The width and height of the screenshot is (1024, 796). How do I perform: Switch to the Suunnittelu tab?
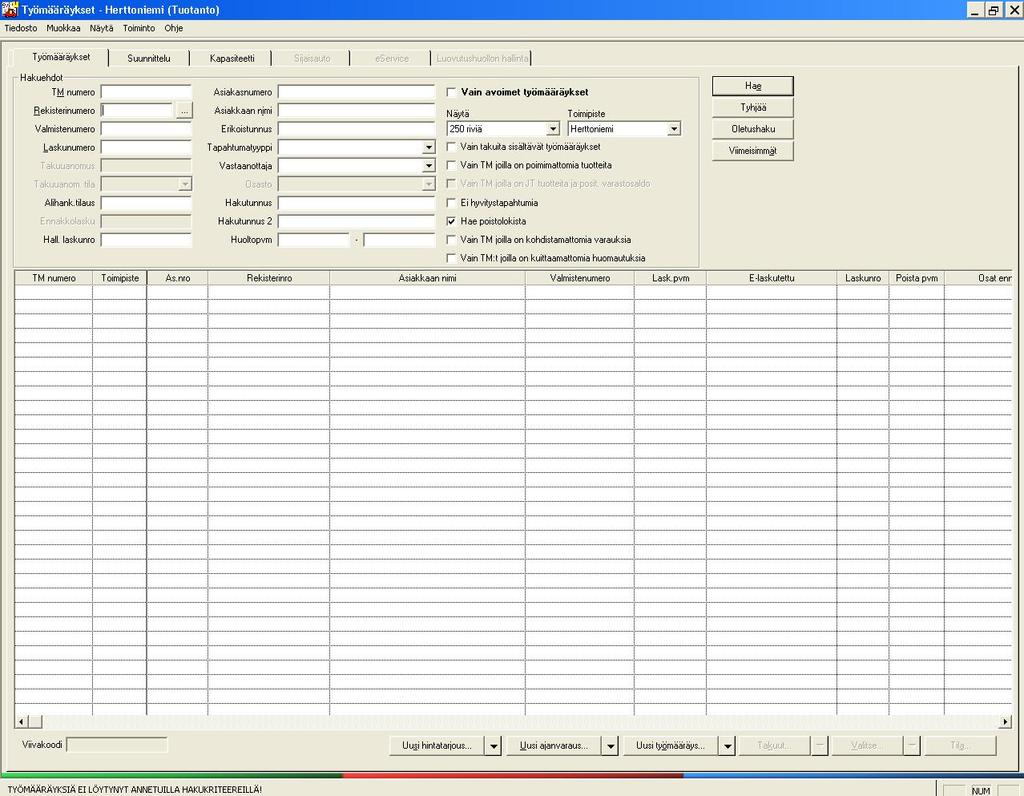point(149,58)
